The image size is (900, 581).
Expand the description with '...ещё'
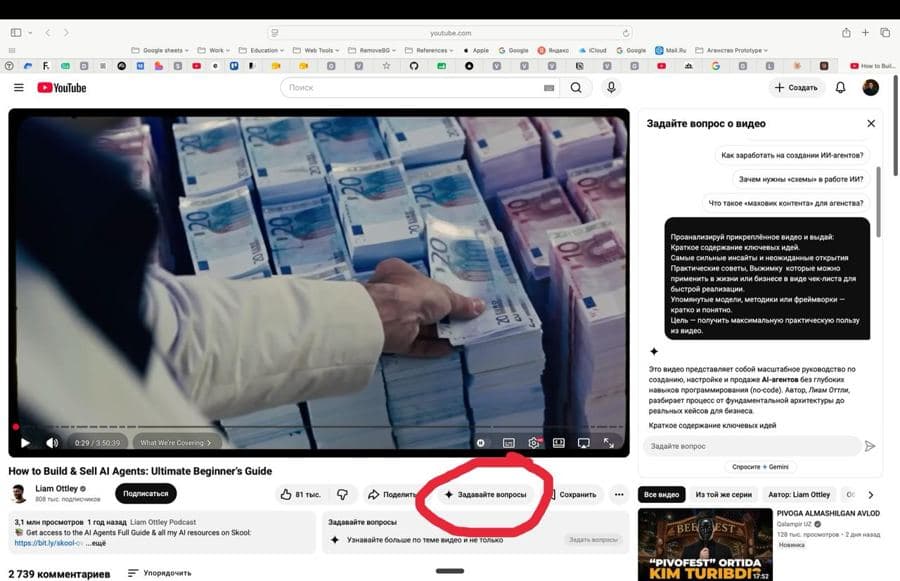tap(96, 543)
